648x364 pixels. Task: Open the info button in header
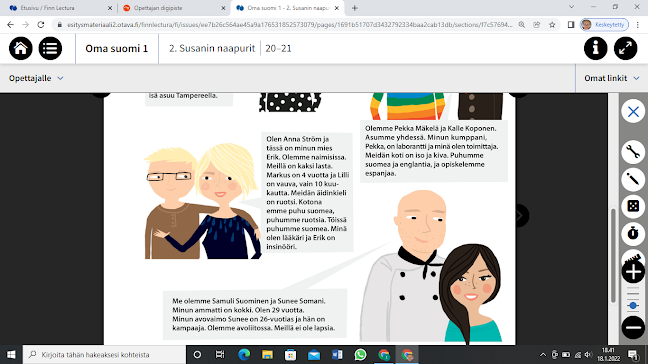[x=596, y=48]
